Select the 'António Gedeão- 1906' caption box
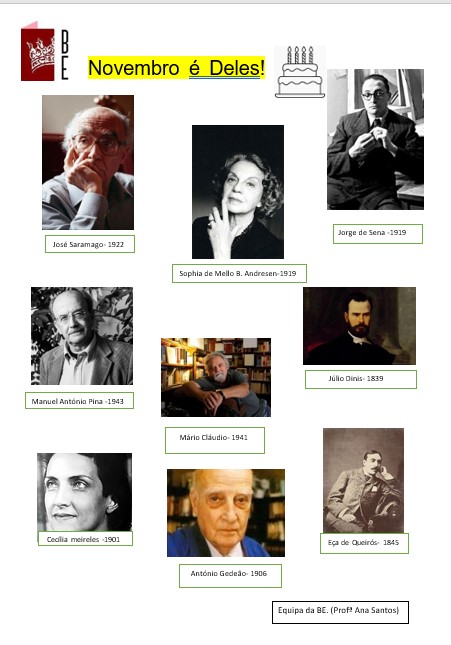451x645 pixels. pyautogui.click(x=230, y=575)
